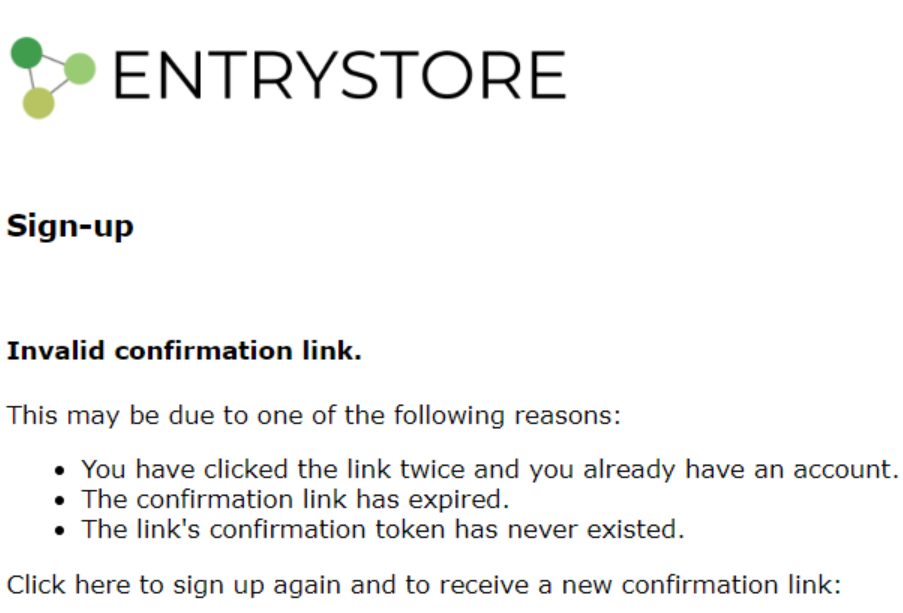Image resolution: width=903 pixels, height=613 pixels.
Task: Click the second bullet point marker
Action: click(x=61, y=500)
